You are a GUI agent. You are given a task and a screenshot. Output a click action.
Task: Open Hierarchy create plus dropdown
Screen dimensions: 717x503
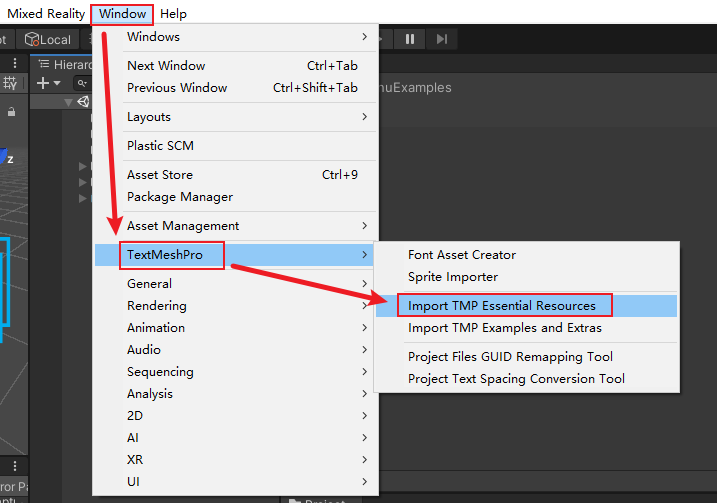coord(48,83)
